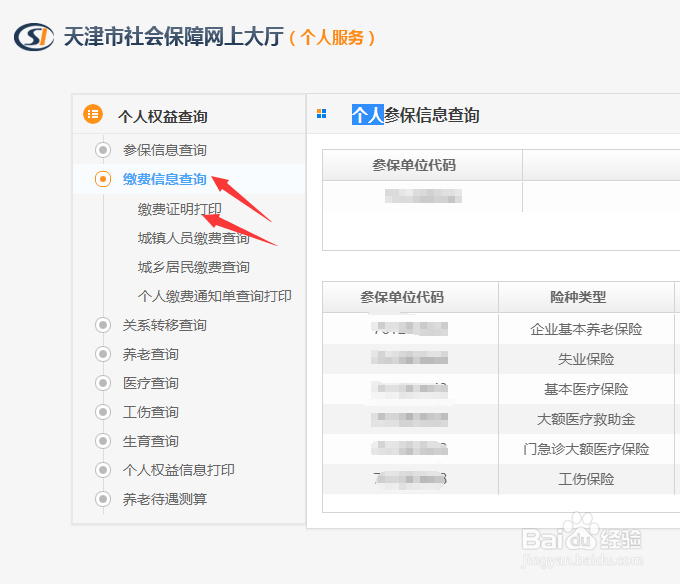Click the blue grid icon beside 个人参保信息查询
Image resolution: width=680 pixels, height=584 pixels.
click(x=321, y=114)
